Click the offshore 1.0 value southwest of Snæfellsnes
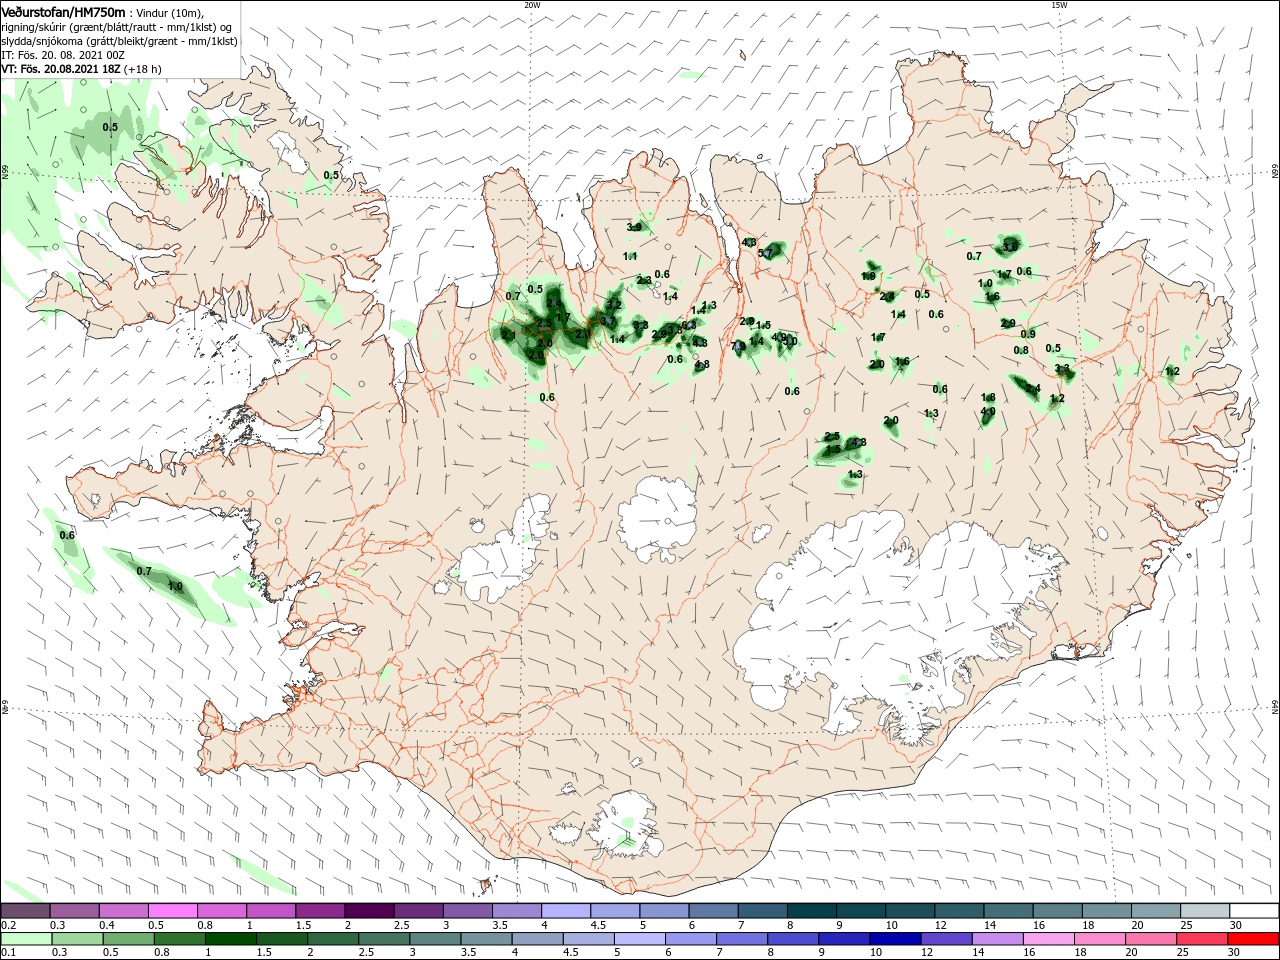1280x960 pixels. point(176,587)
